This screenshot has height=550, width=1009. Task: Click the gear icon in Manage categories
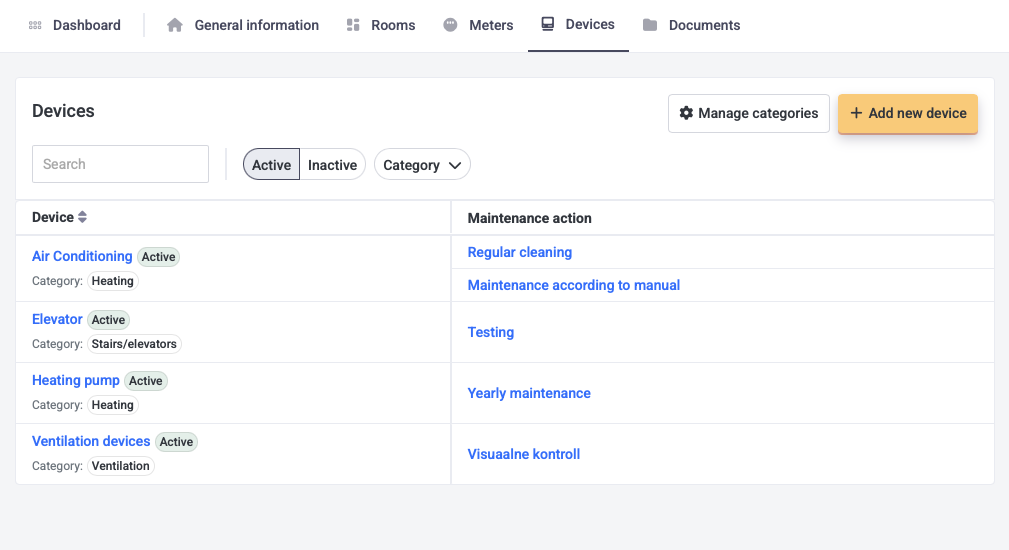pyautogui.click(x=686, y=113)
